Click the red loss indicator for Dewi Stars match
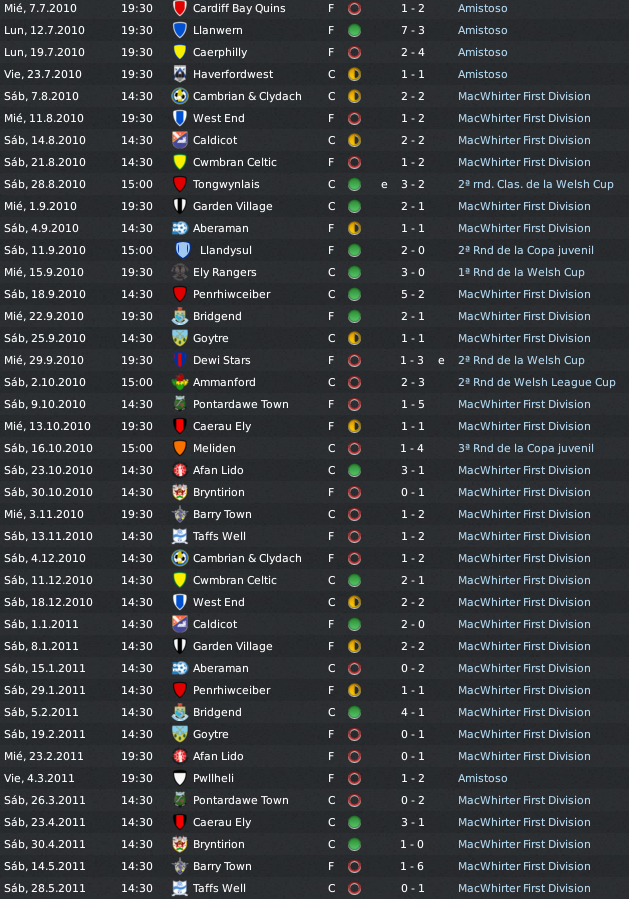This screenshot has width=629, height=899. [354, 360]
